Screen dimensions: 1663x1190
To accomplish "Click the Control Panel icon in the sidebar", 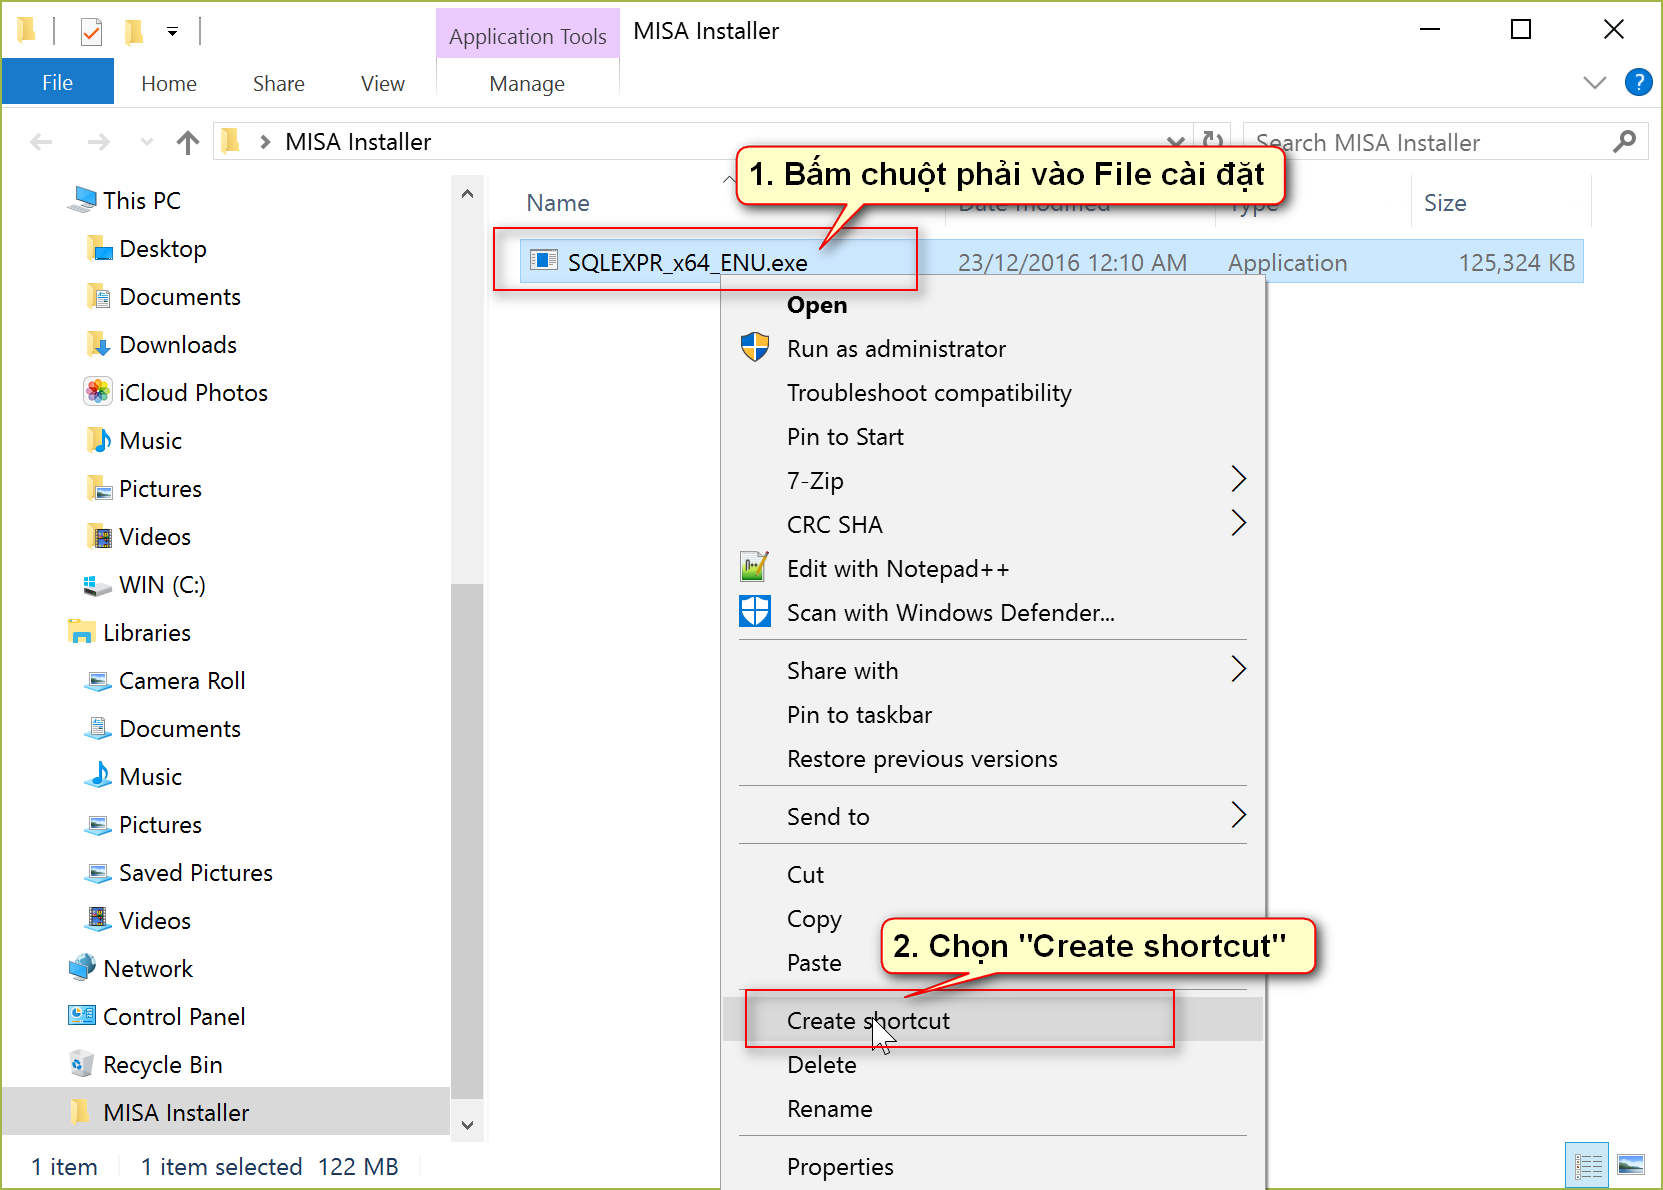I will pyautogui.click(x=82, y=1016).
